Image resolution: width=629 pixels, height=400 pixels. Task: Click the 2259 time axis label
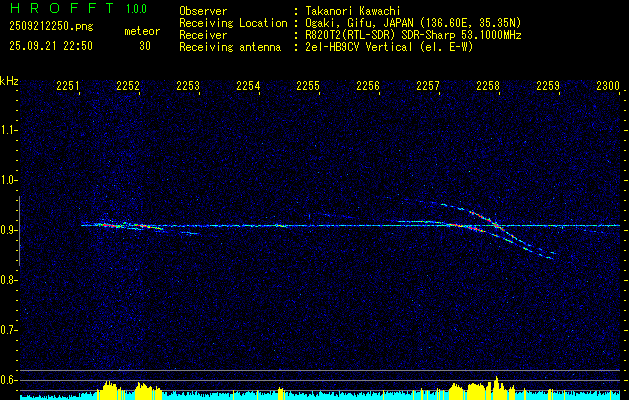[548, 85]
